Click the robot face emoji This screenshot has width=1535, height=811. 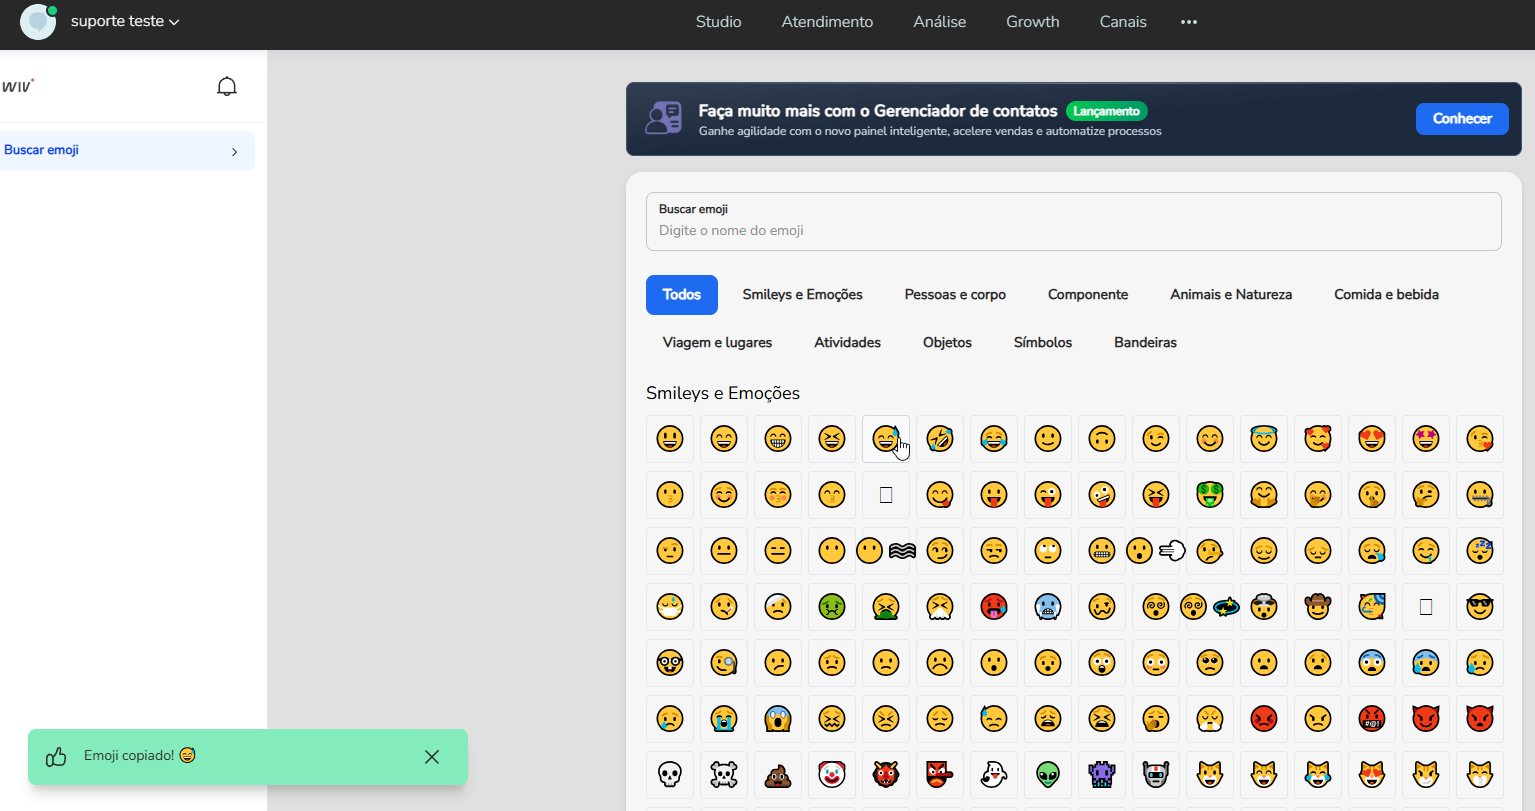1156,775
